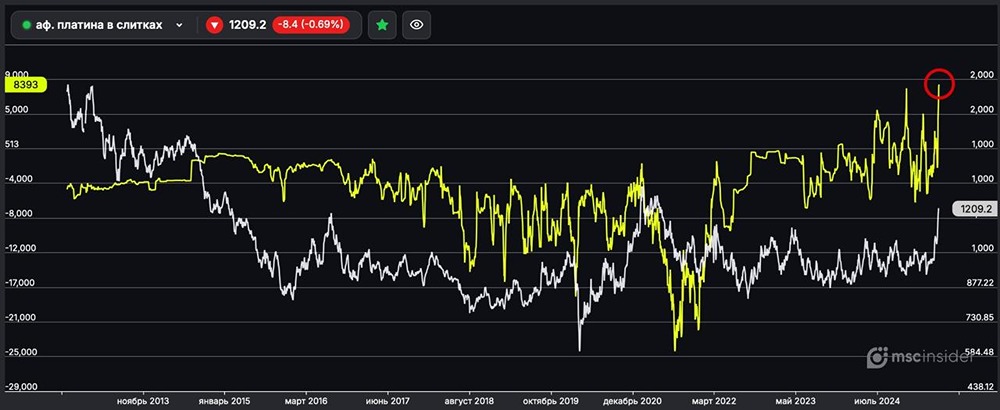Viewport: 1000px width, 410px height.
Task: Click the 'ноябрь 2013' date axis label
Action: (x=143, y=401)
